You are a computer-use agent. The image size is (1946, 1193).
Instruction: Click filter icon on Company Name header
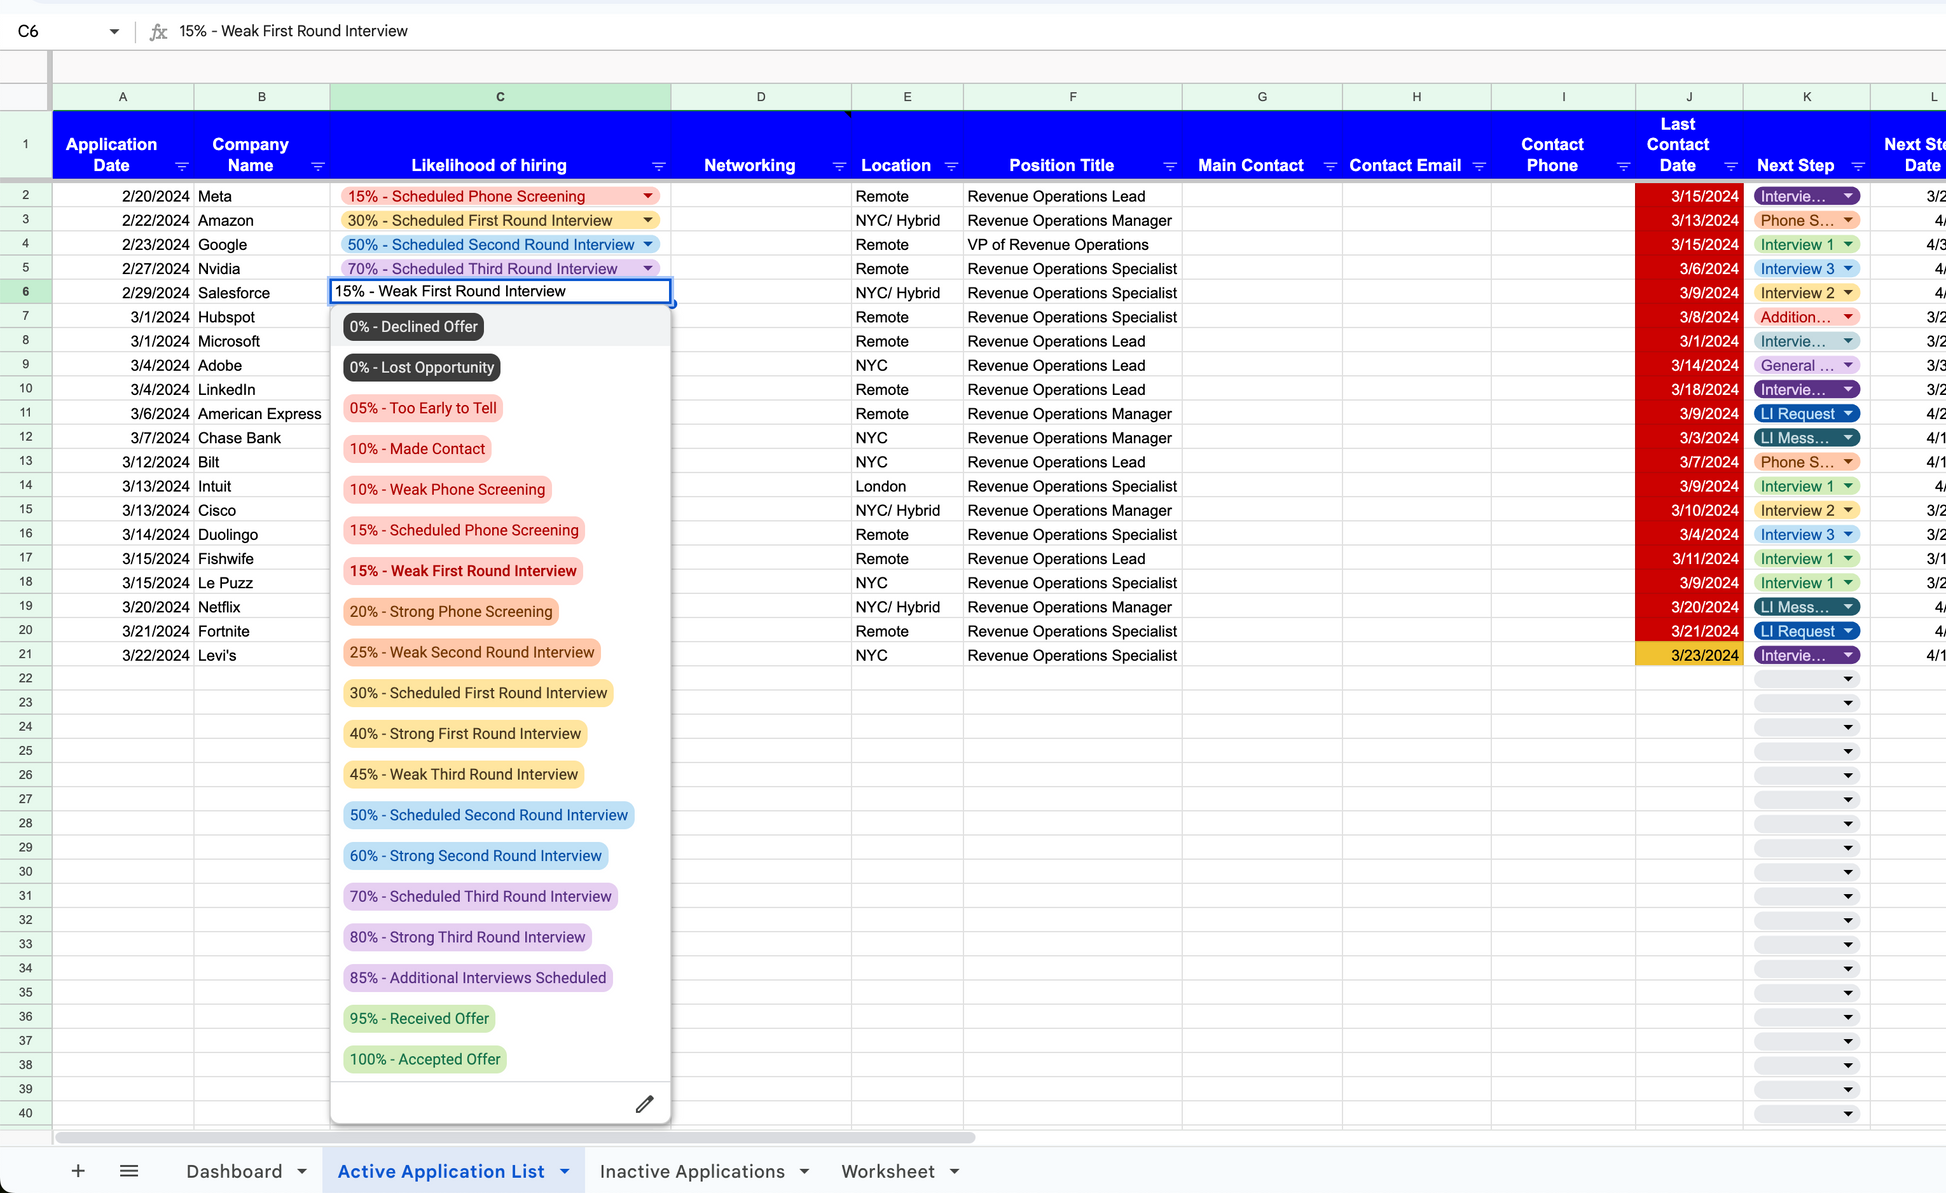tap(318, 166)
